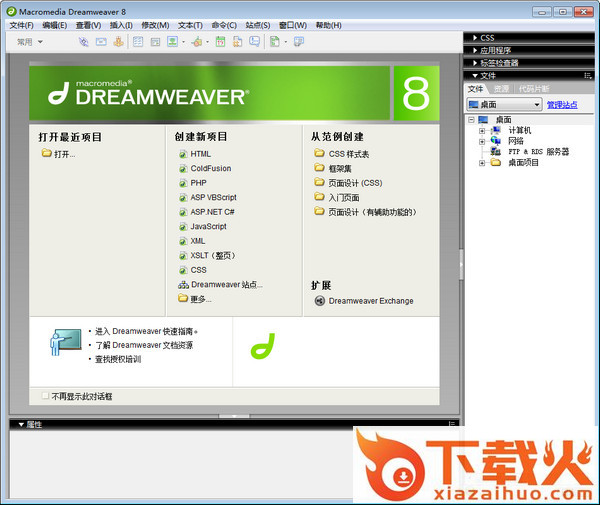The width and height of the screenshot is (600, 505).
Task: Click the Email Link insert icon
Action: coord(101,42)
